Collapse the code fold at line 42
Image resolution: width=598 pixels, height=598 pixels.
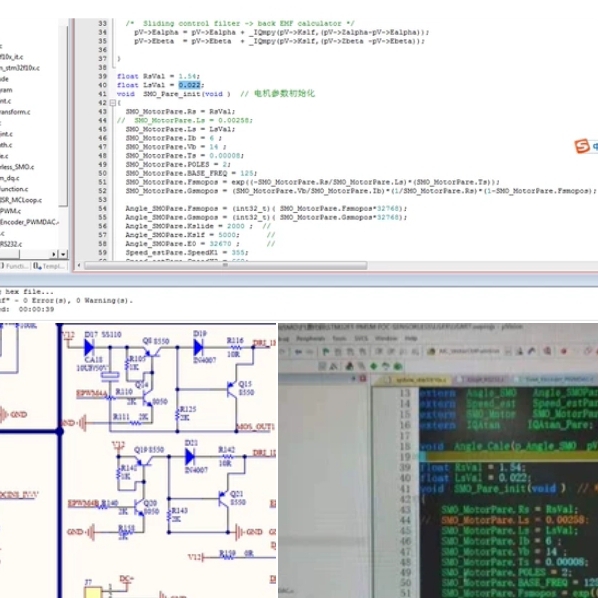pyautogui.click(x=113, y=103)
